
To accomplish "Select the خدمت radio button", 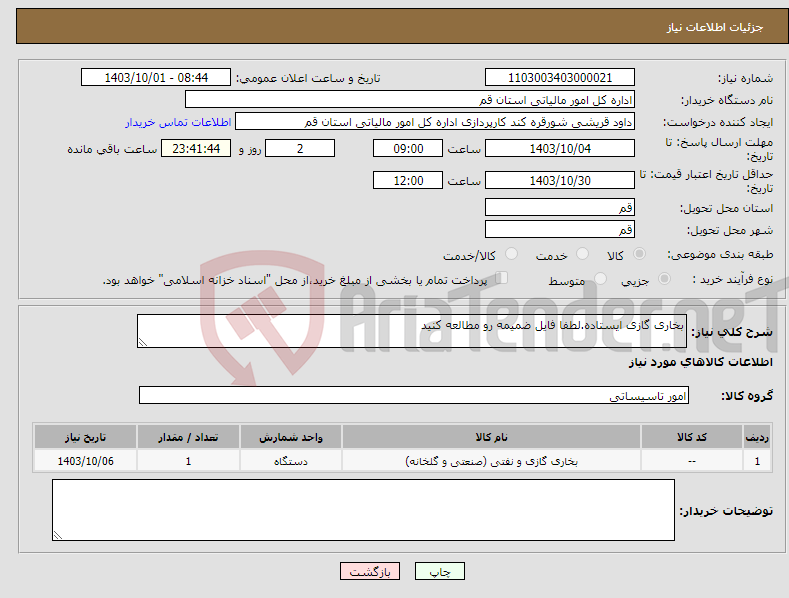I will 582,254.
